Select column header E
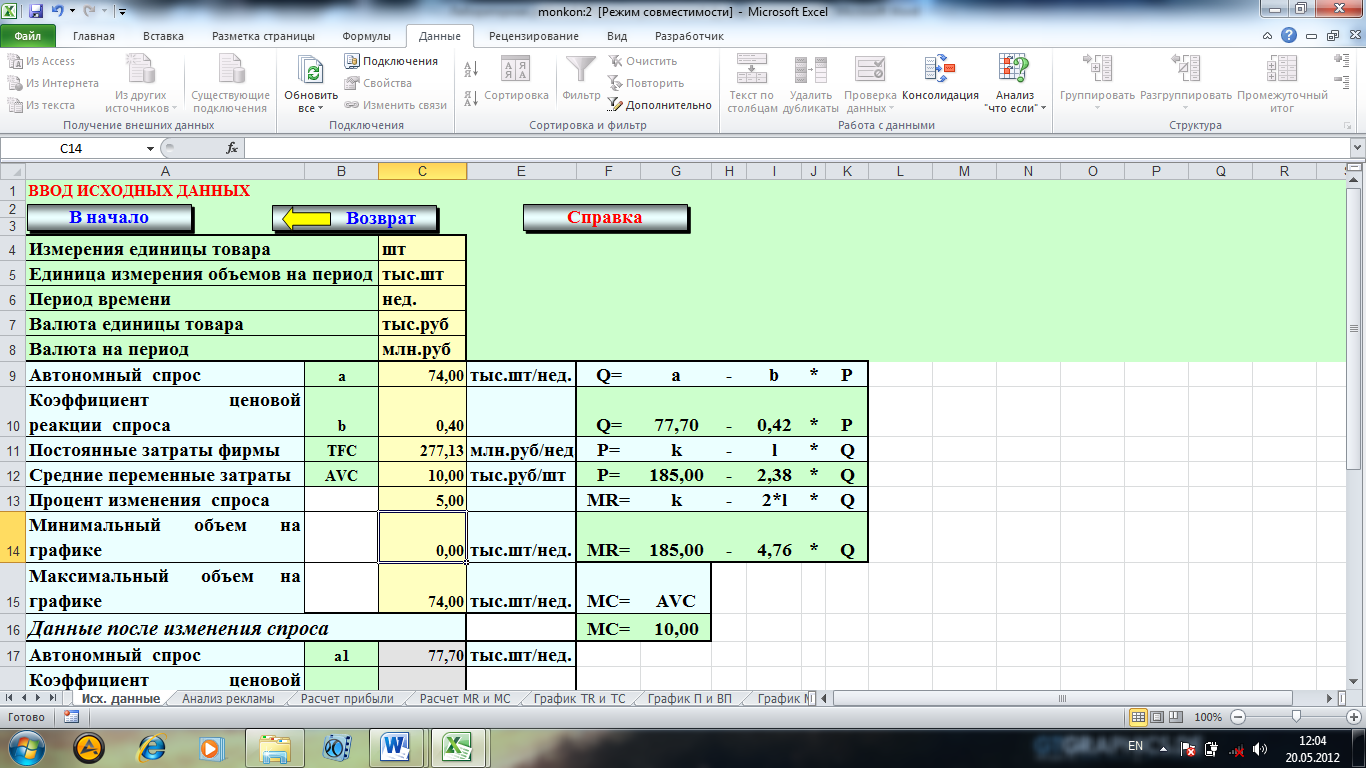 pos(521,171)
